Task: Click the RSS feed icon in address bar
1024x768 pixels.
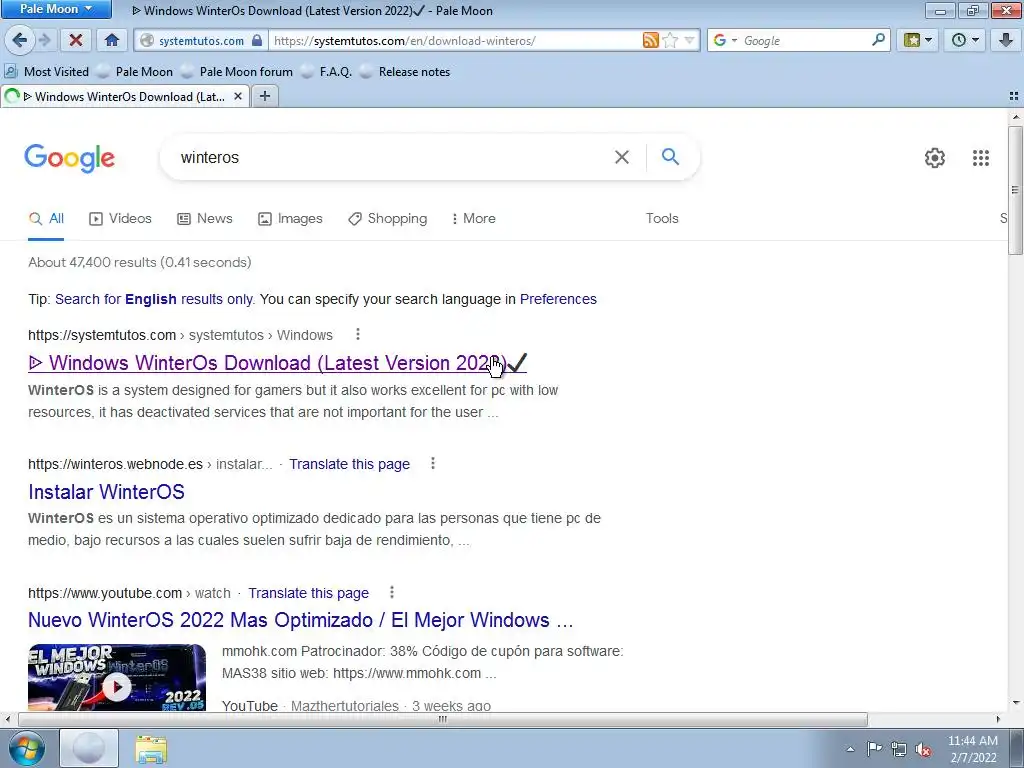Action: [x=650, y=40]
